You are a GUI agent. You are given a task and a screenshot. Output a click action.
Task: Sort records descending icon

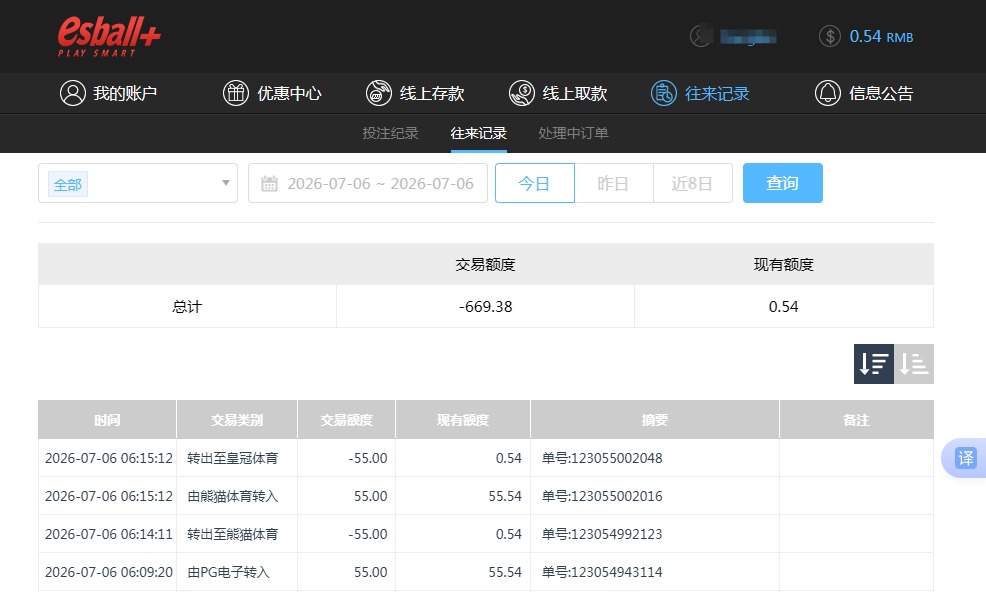(873, 364)
